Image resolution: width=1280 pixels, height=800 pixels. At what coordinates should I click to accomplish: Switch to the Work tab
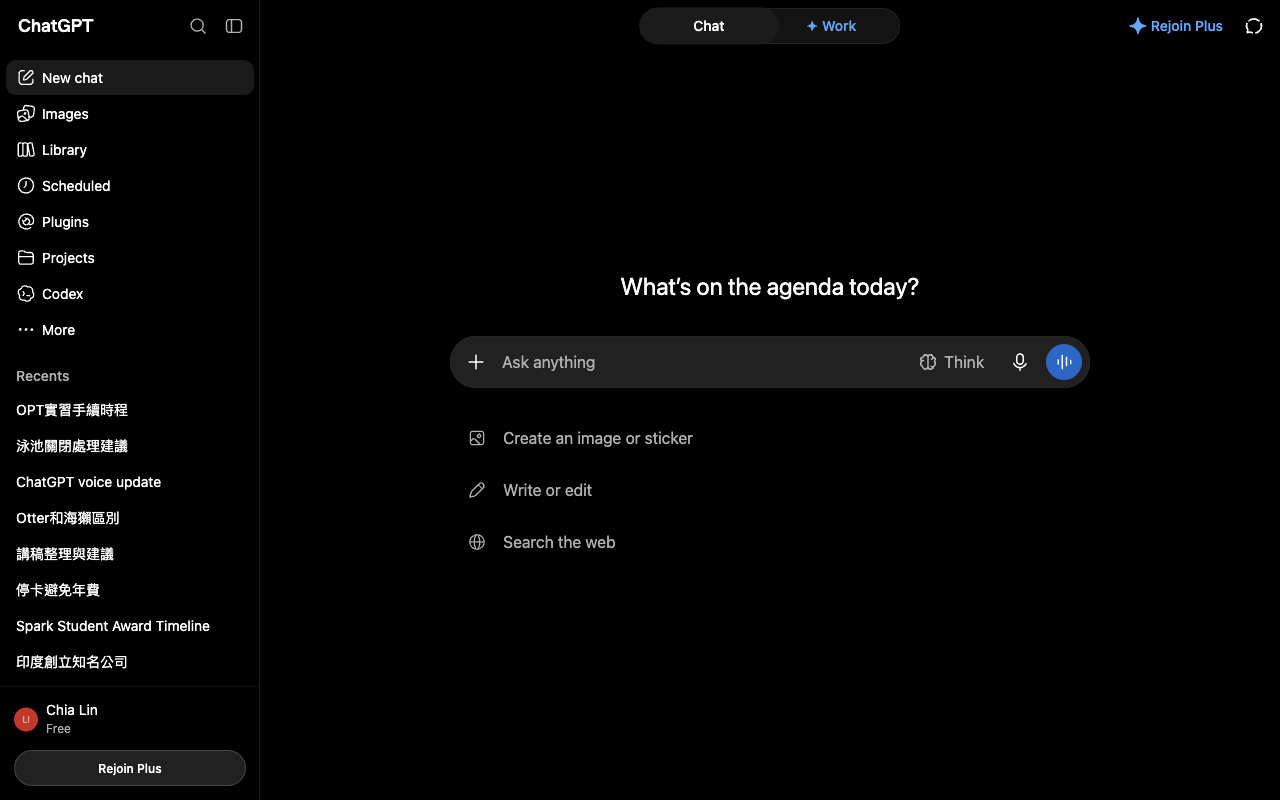831,26
